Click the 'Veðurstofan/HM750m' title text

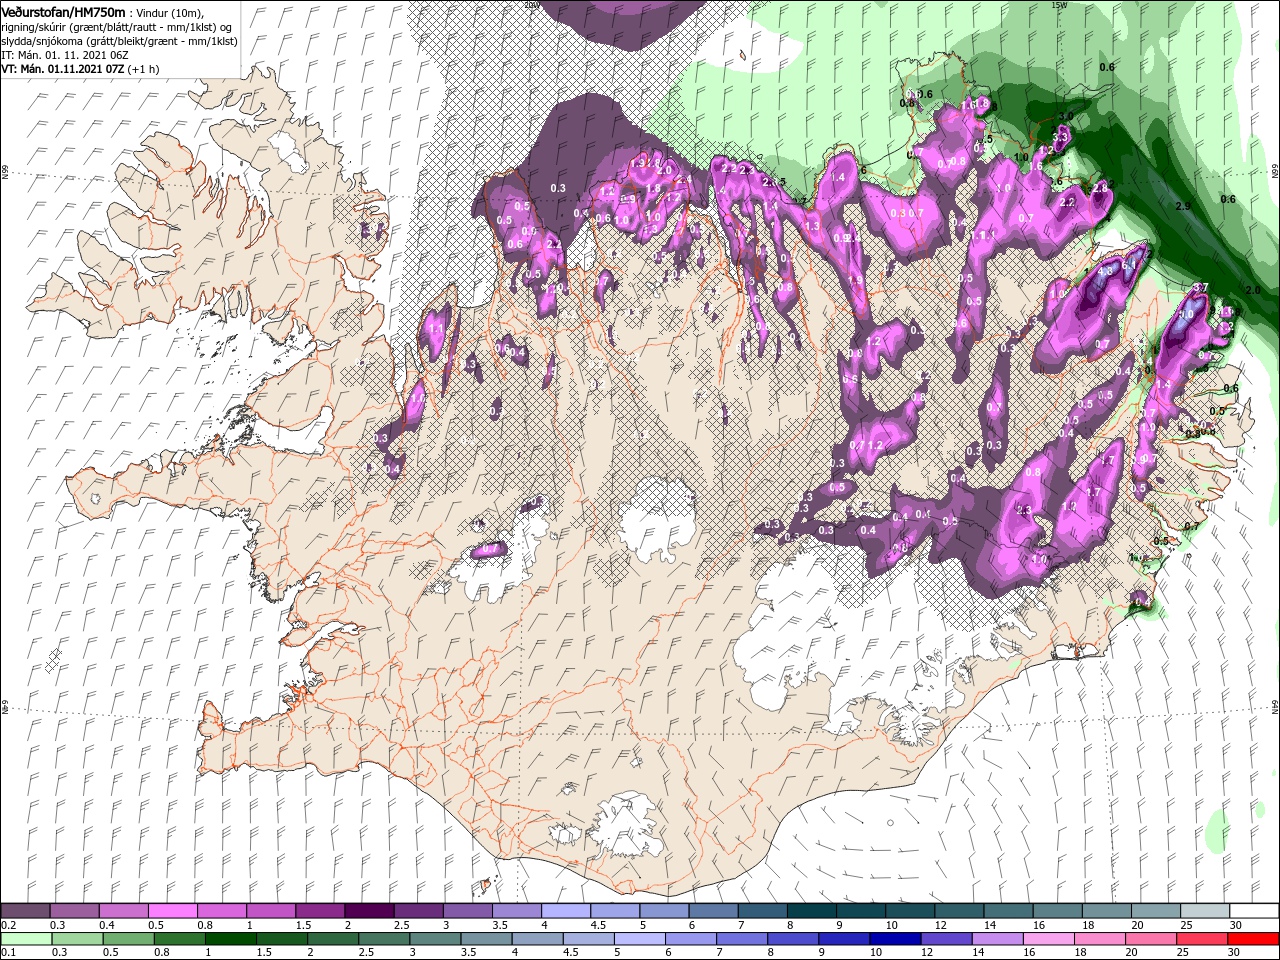click(63, 11)
